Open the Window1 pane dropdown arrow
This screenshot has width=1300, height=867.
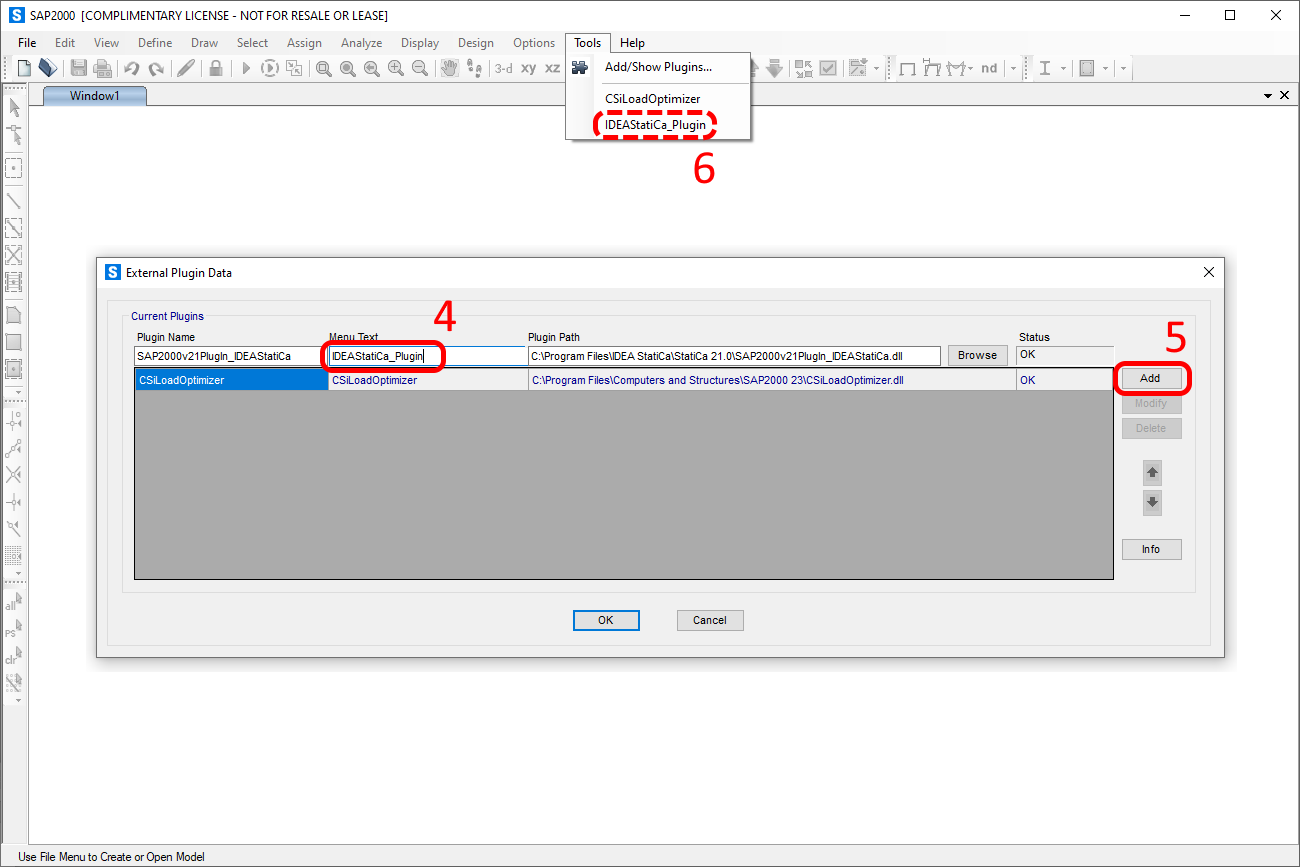pyautogui.click(x=1268, y=96)
